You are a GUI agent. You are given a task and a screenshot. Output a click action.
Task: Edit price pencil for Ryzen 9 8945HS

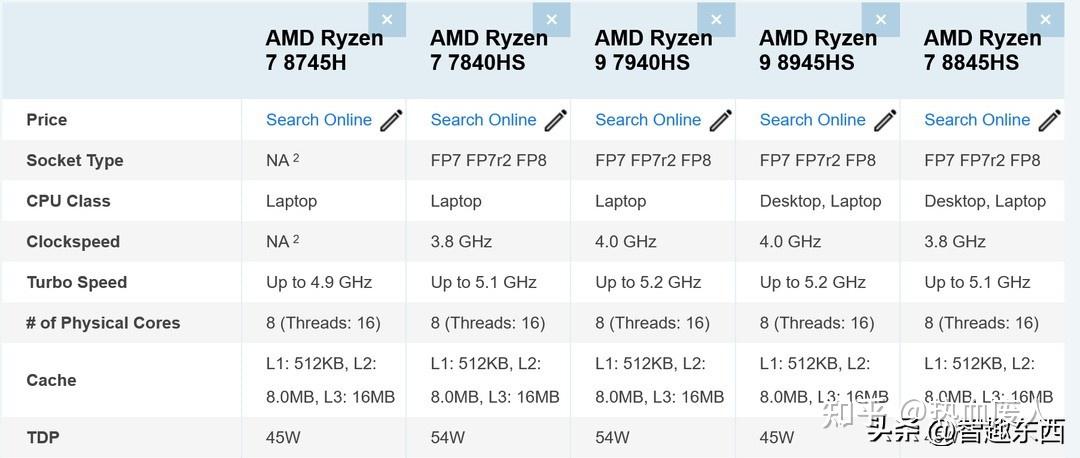coord(885,120)
